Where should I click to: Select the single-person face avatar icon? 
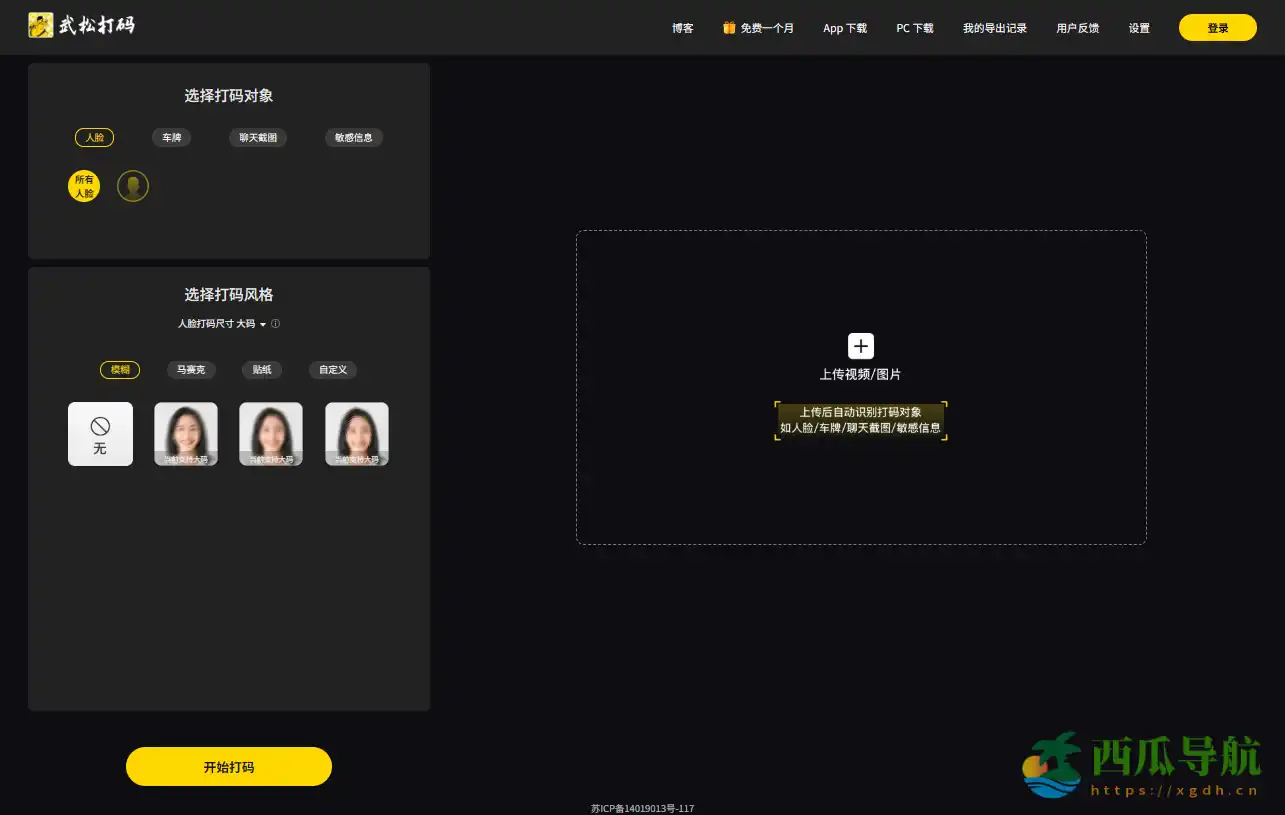click(133, 186)
